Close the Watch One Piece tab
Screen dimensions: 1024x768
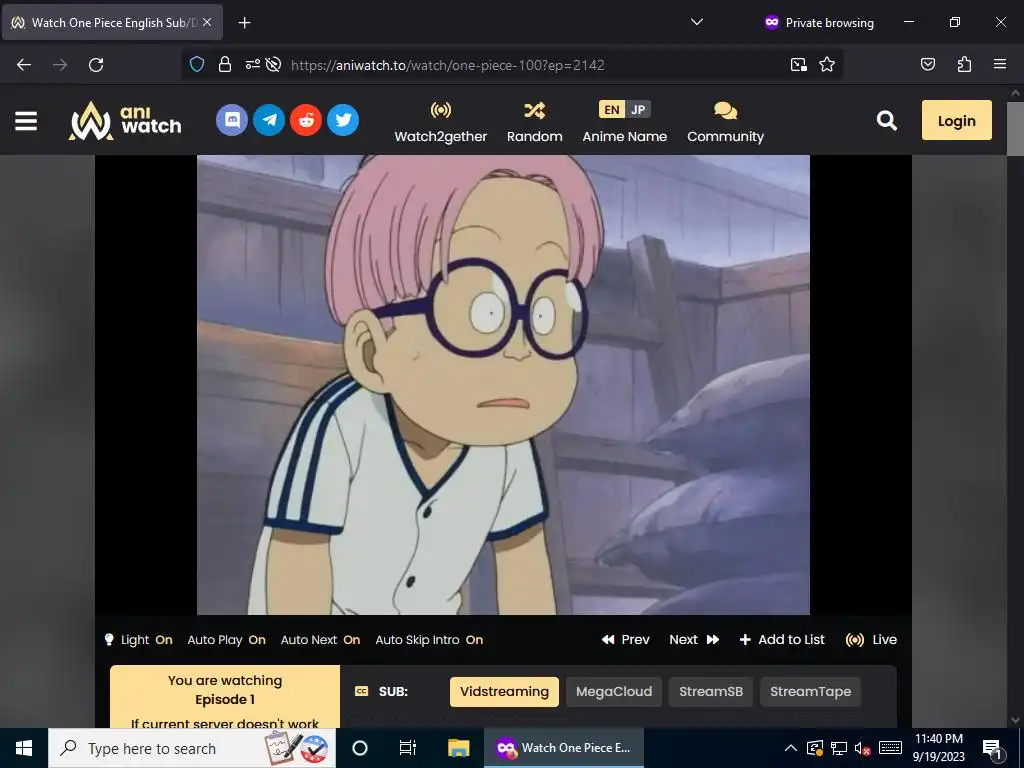click(207, 22)
